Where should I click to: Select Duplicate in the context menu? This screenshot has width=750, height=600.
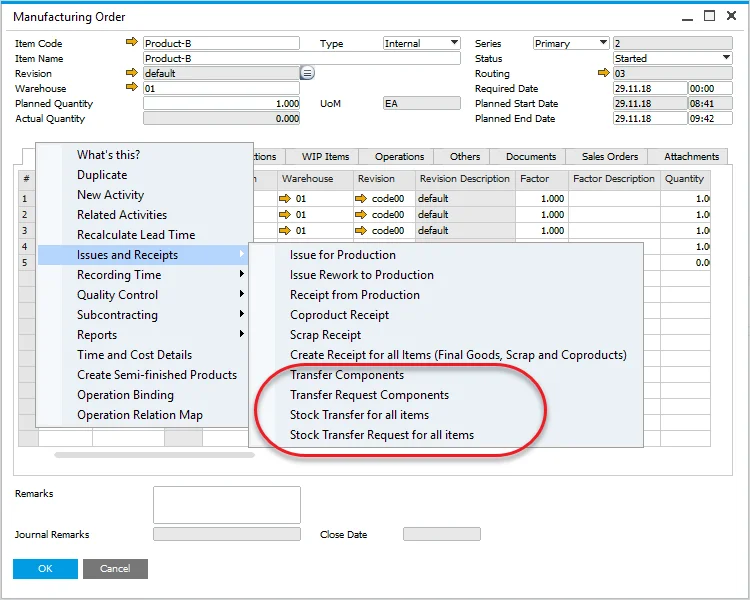[102, 175]
